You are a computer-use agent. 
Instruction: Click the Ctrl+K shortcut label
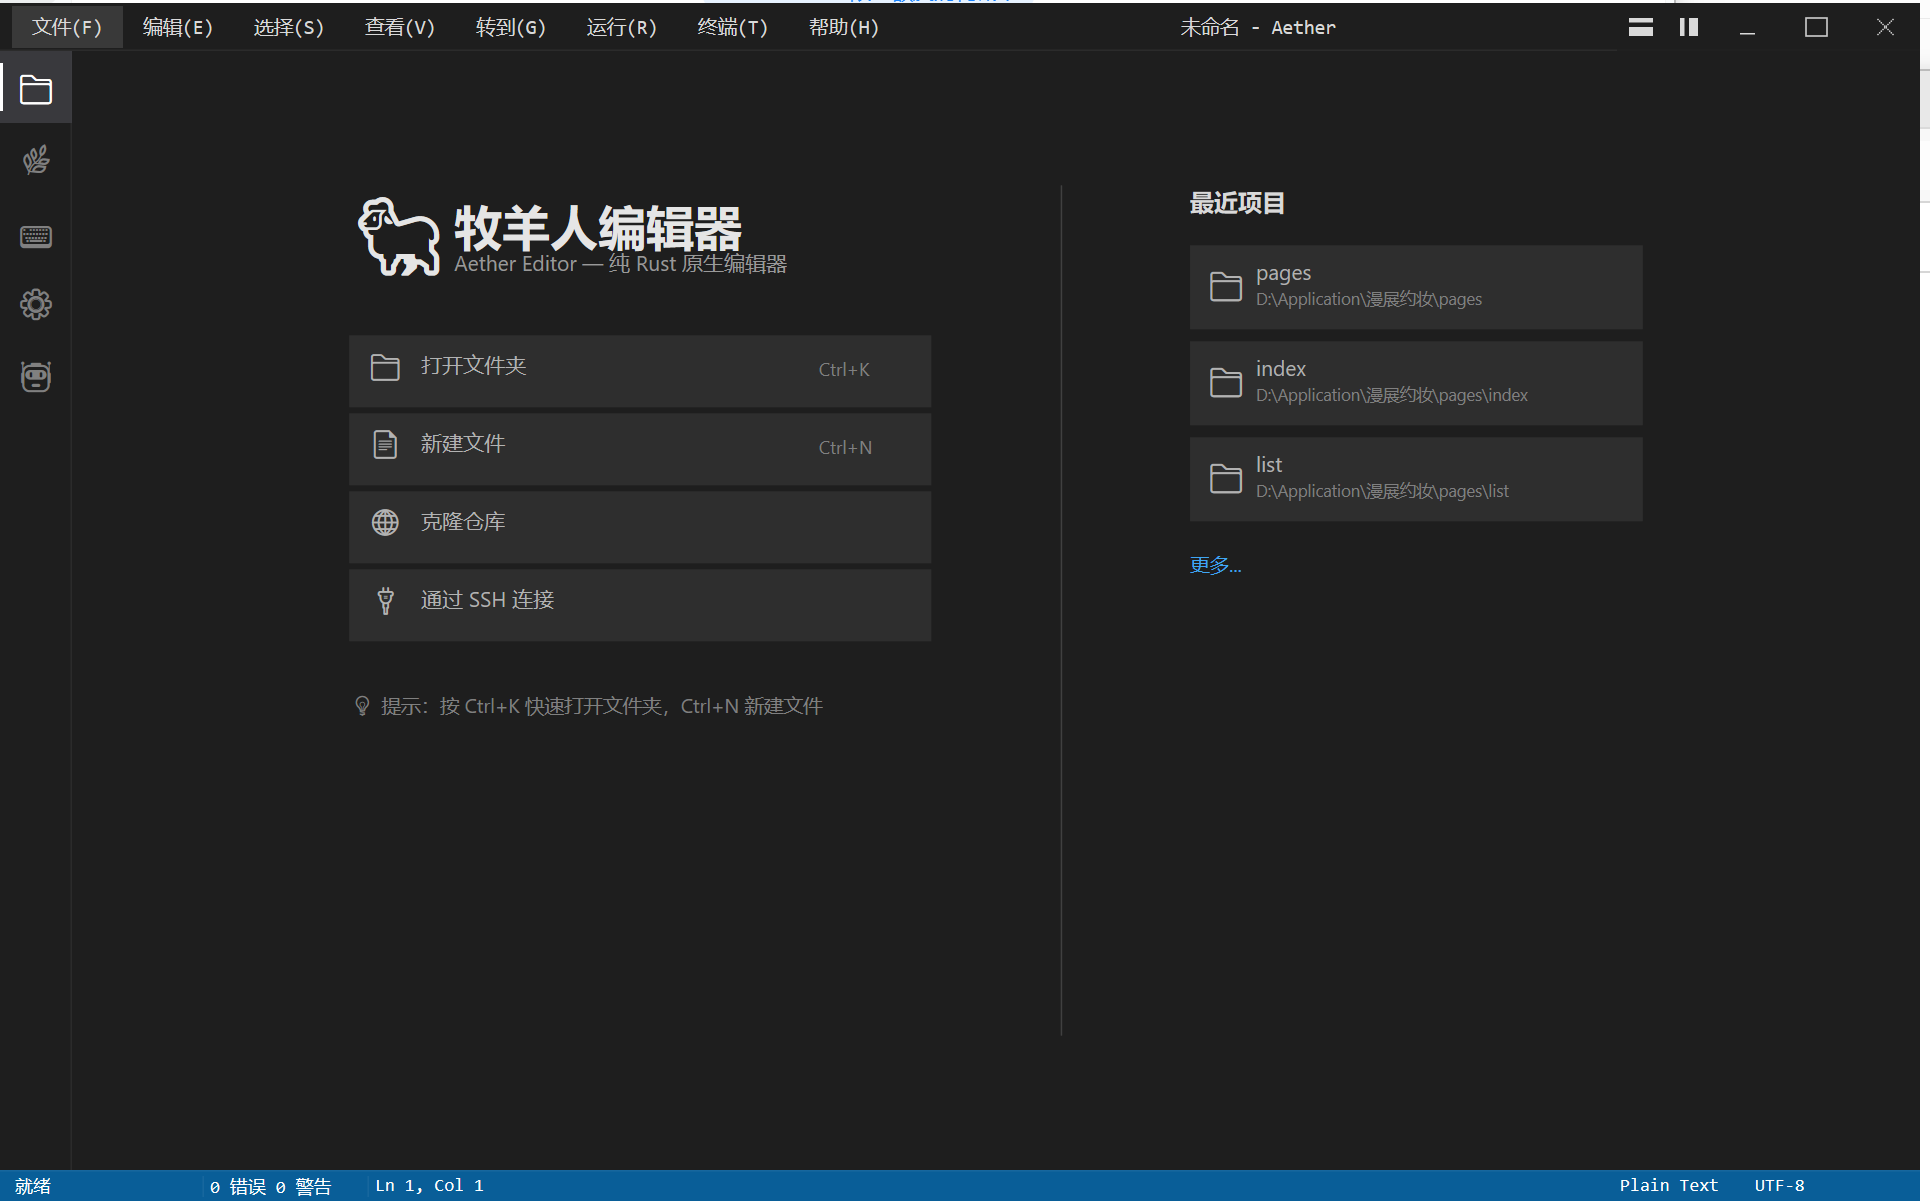click(844, 369)
